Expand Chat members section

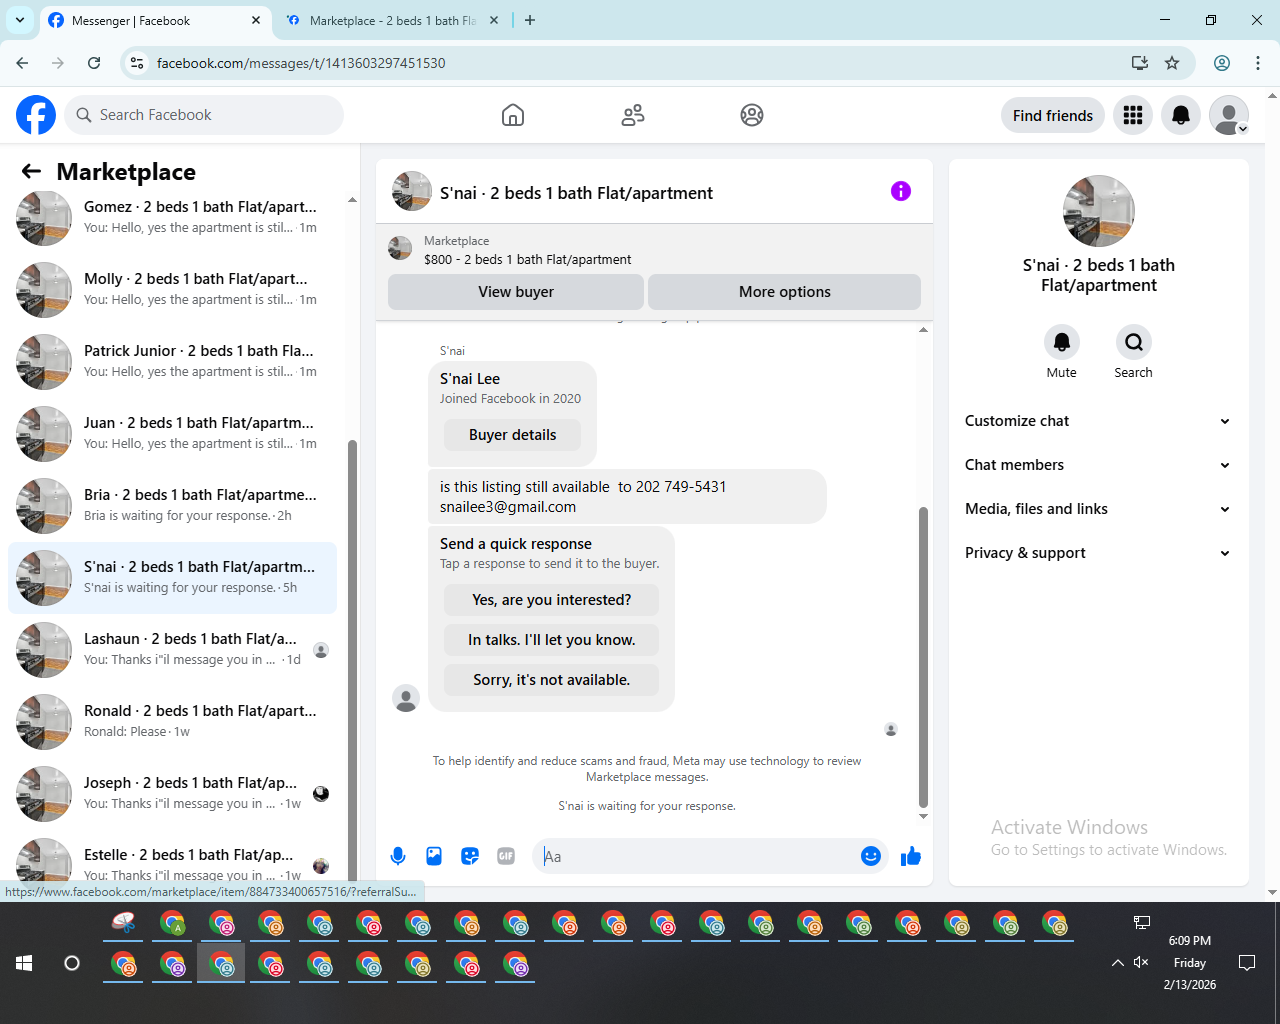pos(1098,465)
